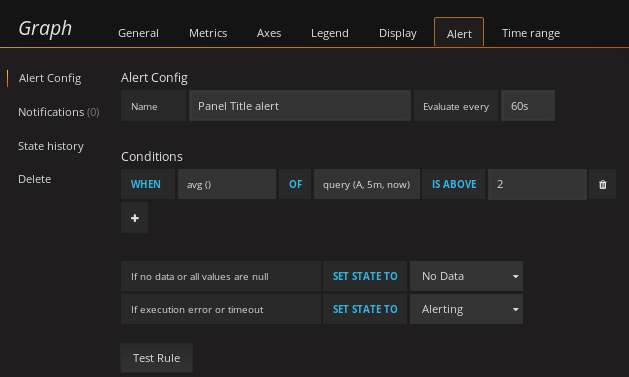Image resolution: width=629 pixels, height=377 pixels.
Task: Select Alert Config in sidebar
Action: tap(50, 78)
